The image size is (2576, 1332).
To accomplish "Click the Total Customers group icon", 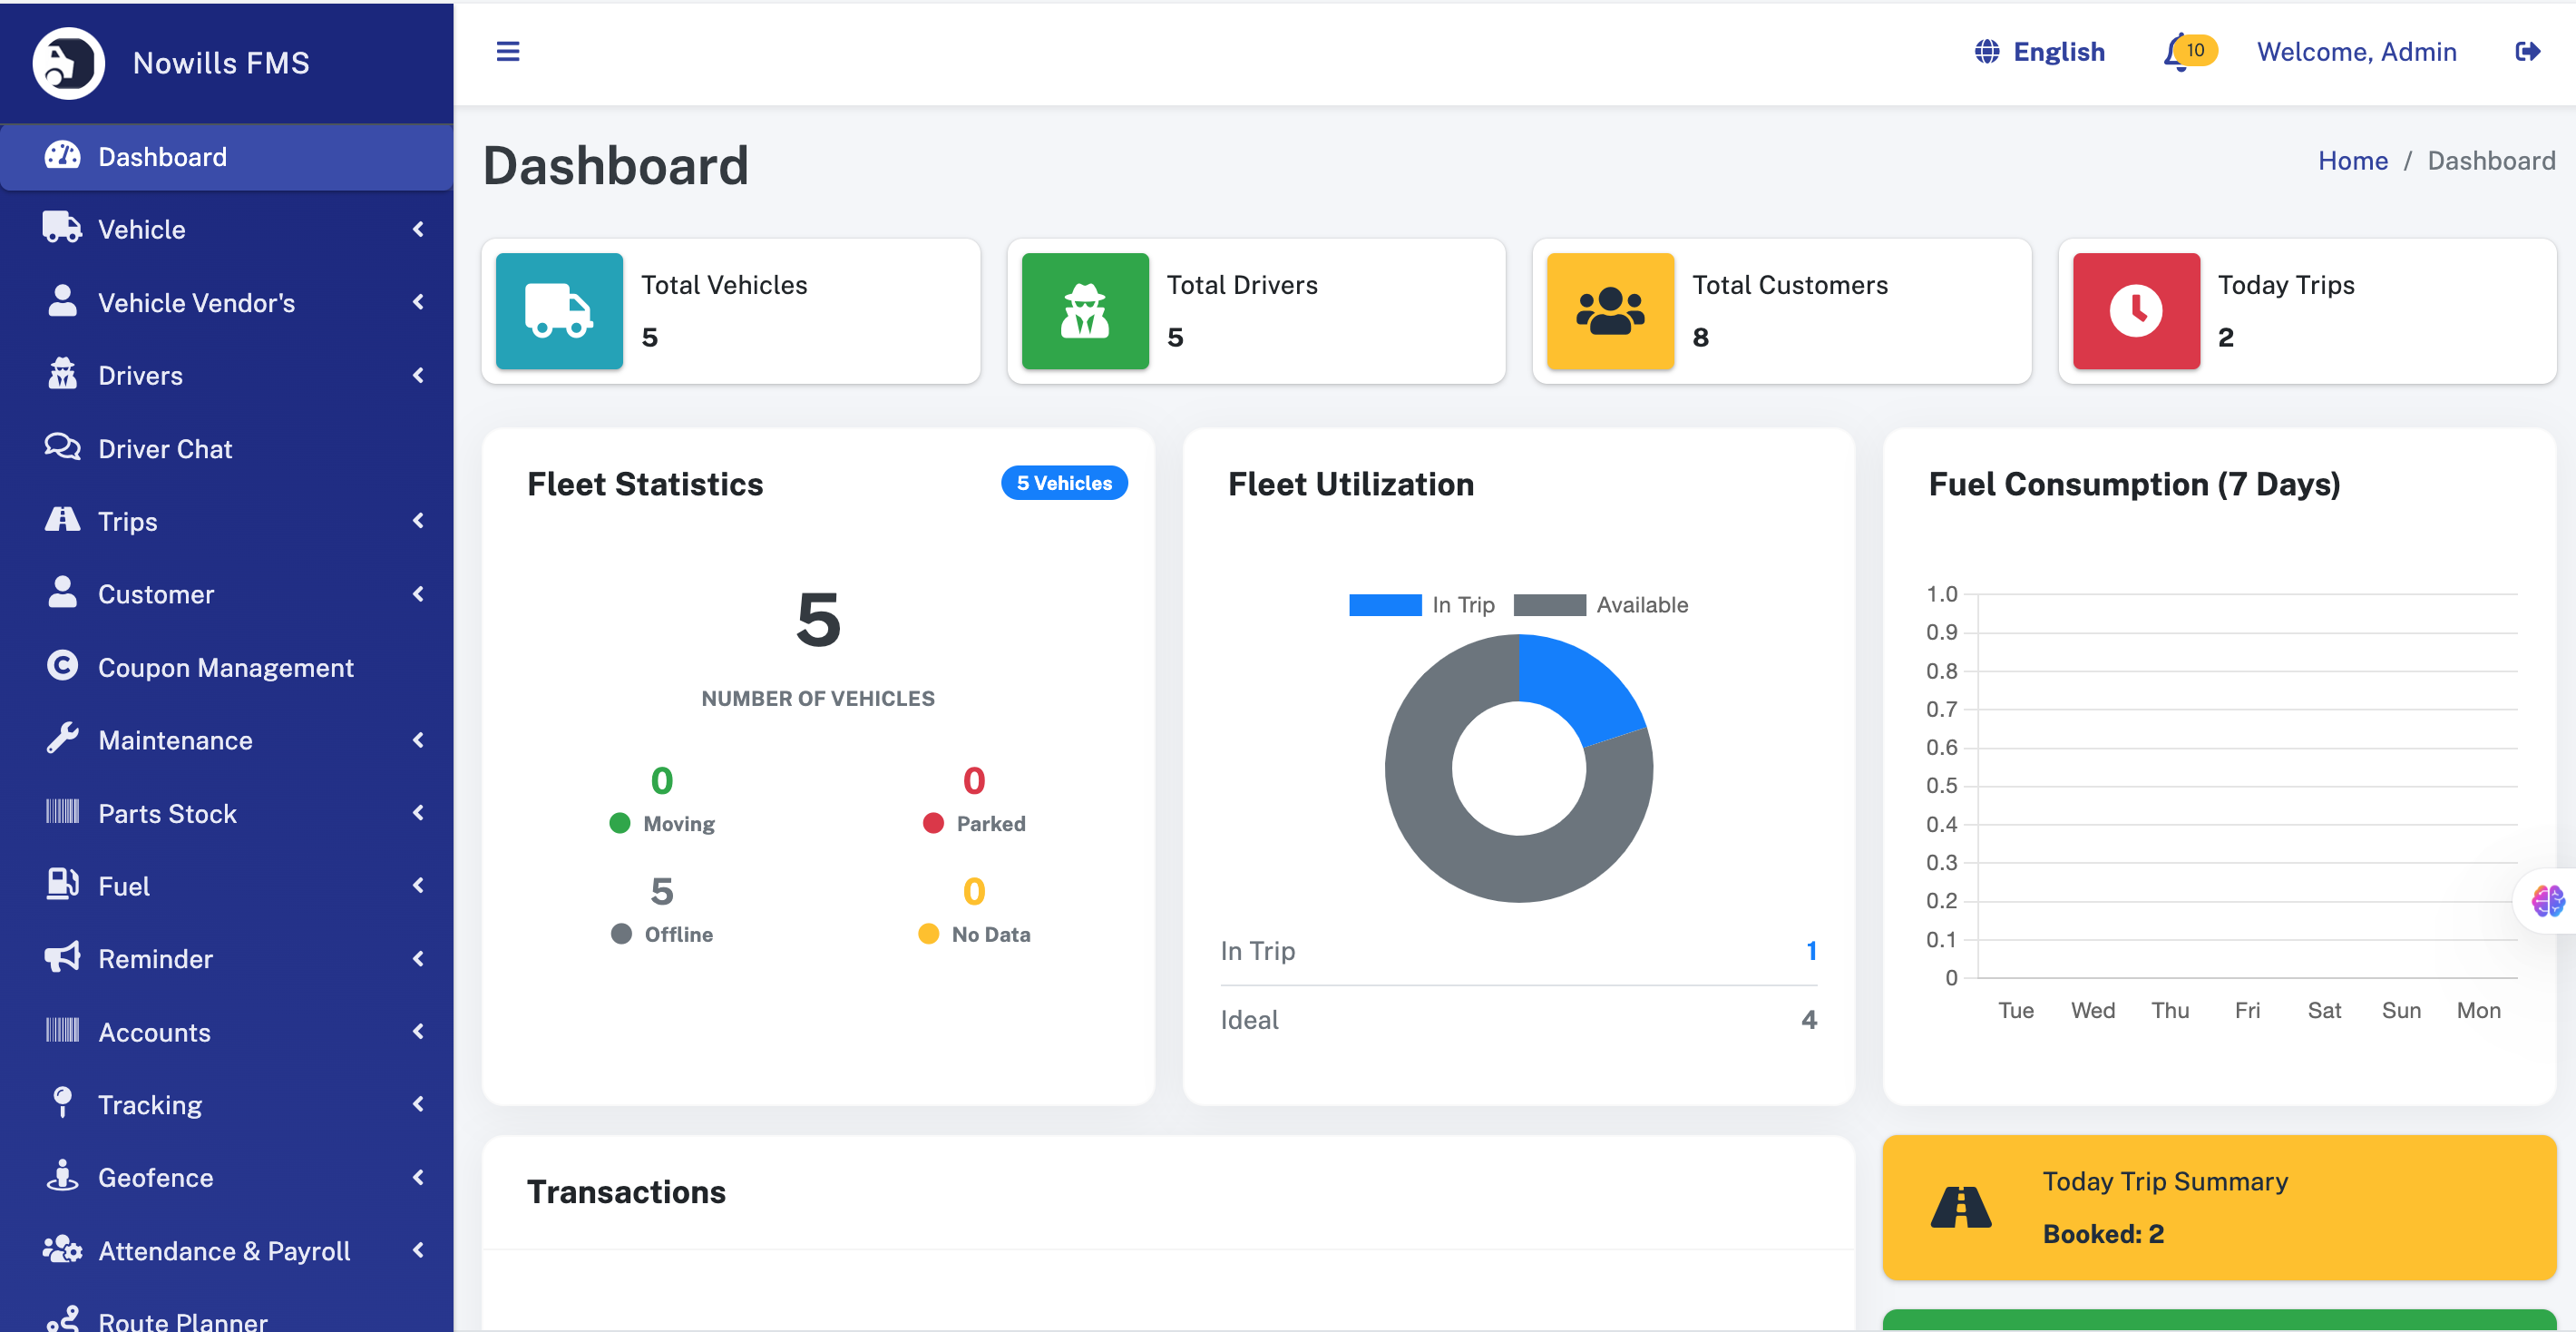I will (x=1610, y=311).
